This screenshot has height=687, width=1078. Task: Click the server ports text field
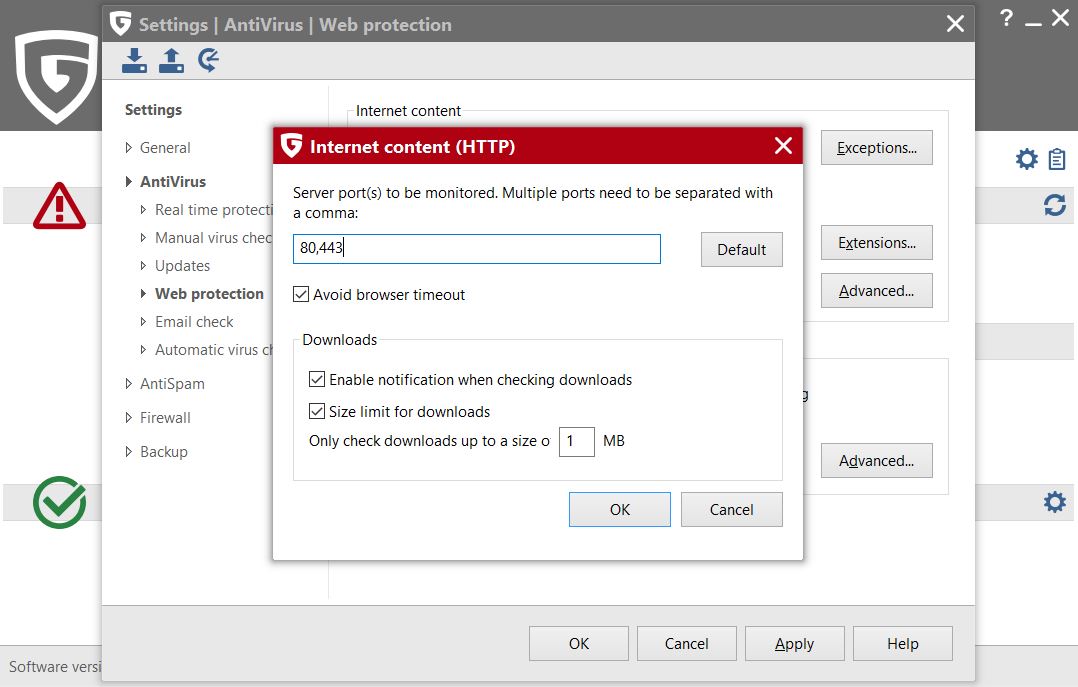(x=476, y=249)
